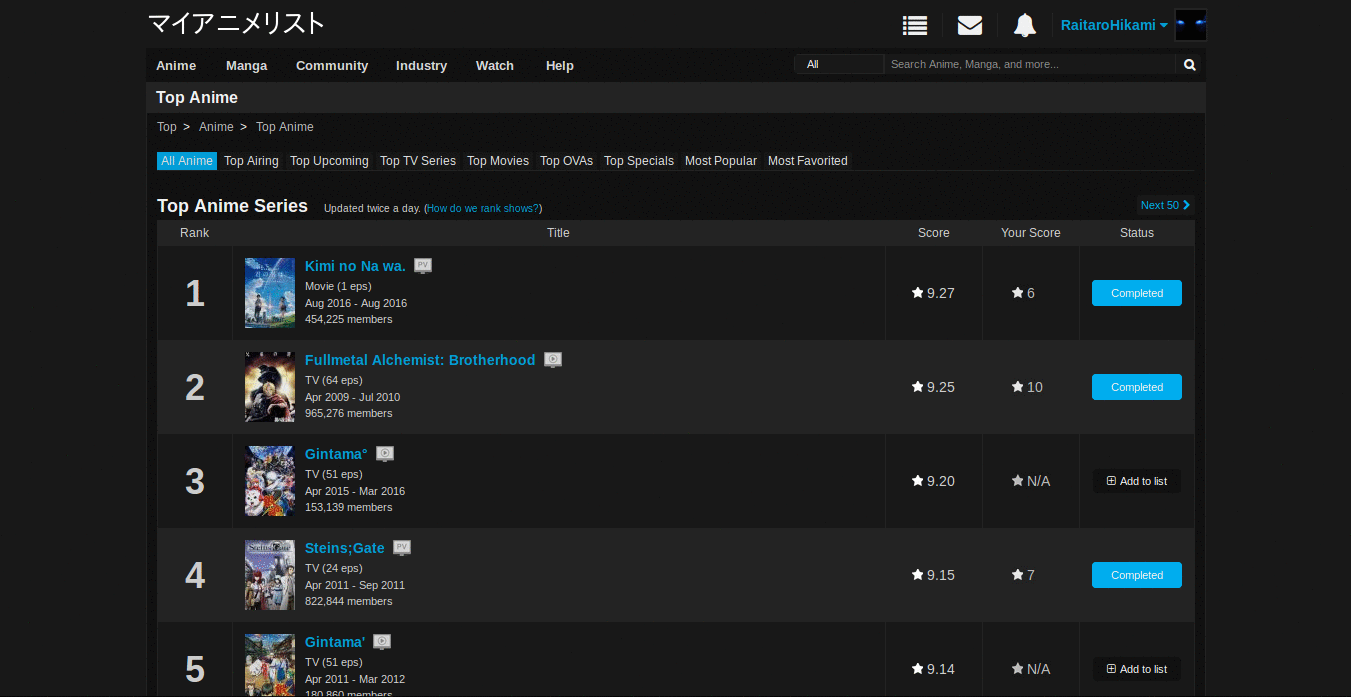Open Steins;Gate title link
1351x697 pixels.
[345, 548]
